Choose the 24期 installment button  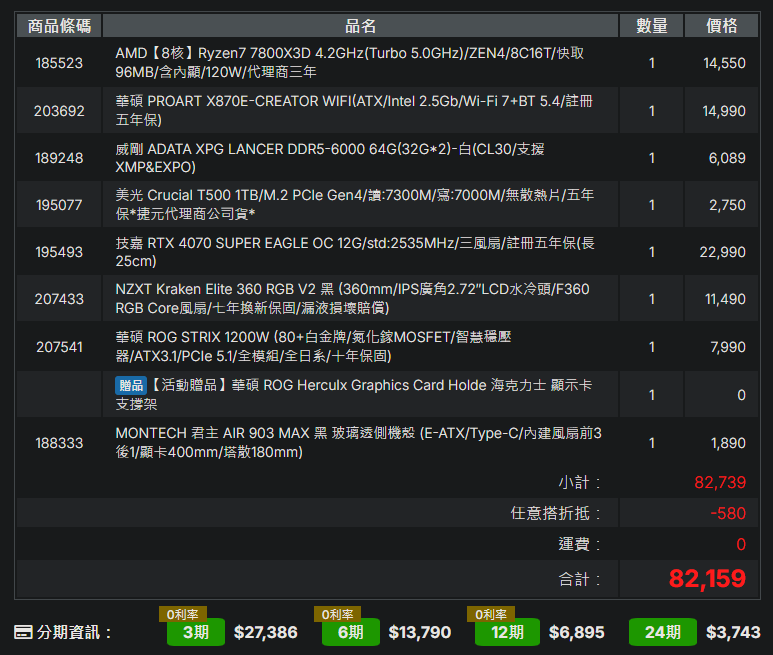(x=663, y=632)
